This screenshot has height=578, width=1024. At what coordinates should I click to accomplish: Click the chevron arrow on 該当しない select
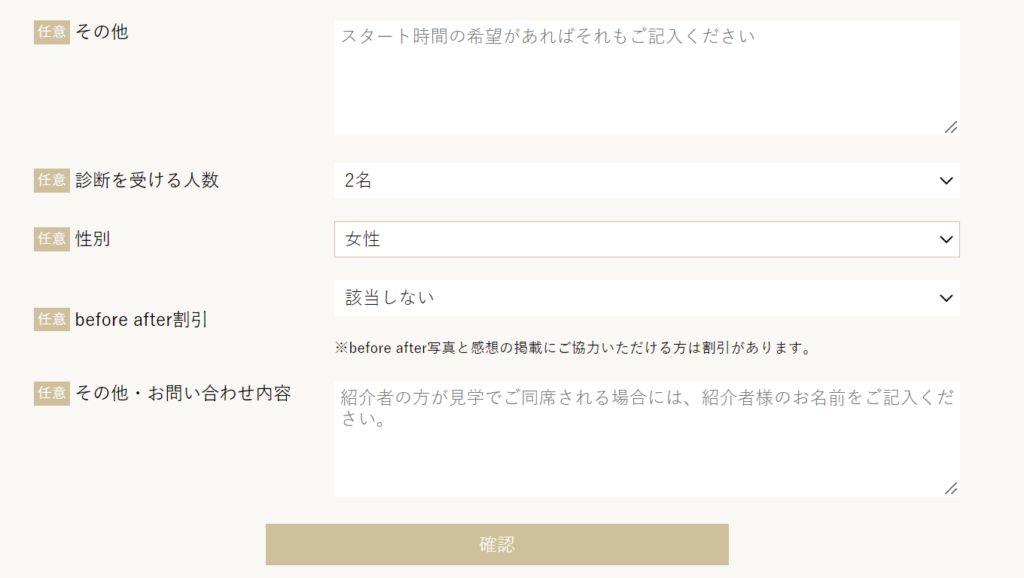(946, 298)
